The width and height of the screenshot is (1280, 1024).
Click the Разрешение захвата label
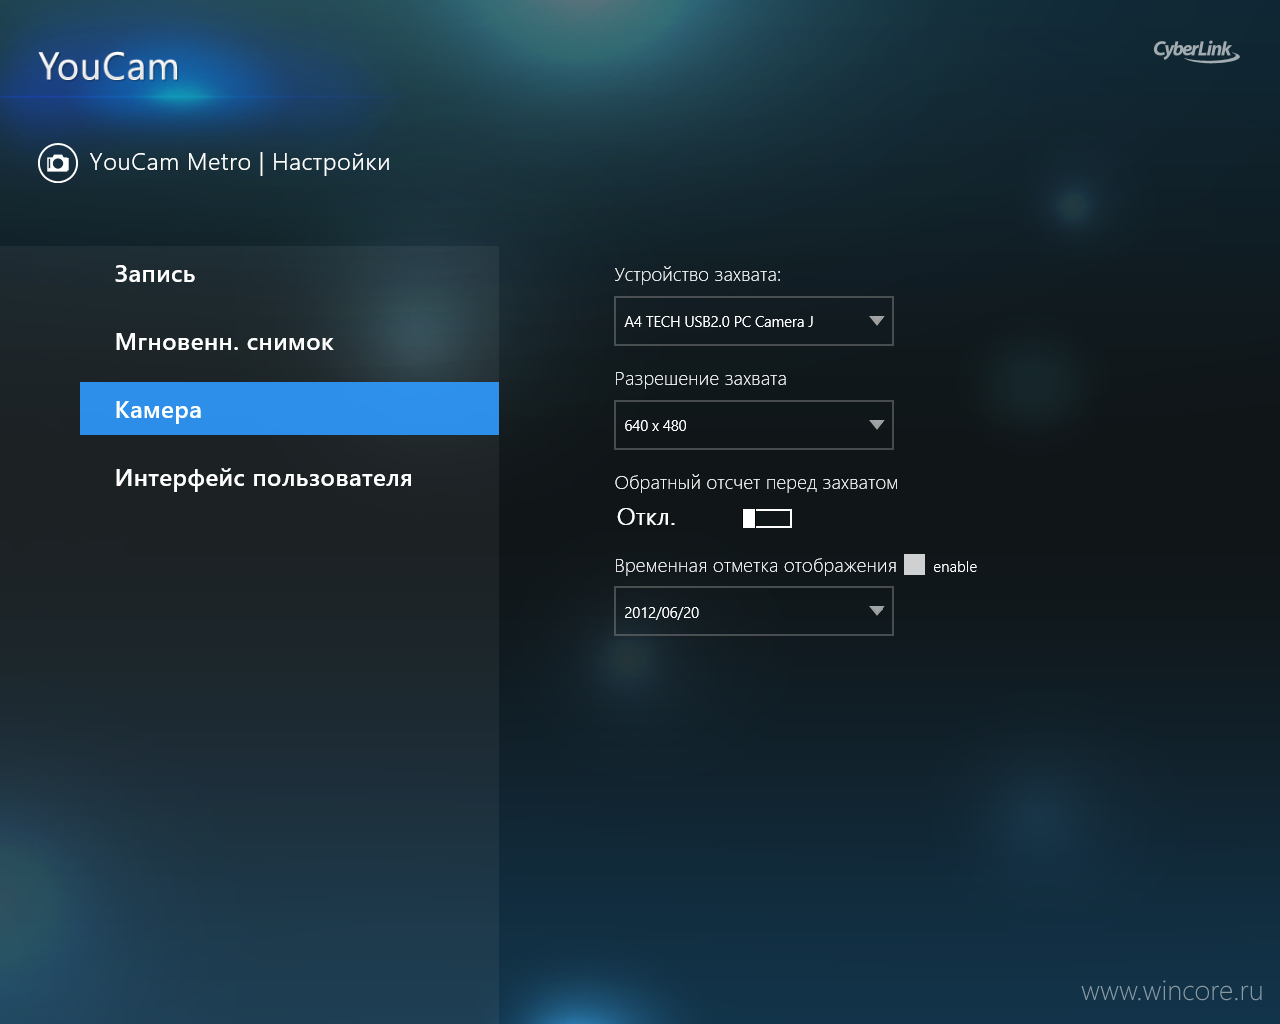pyautogui.click(x=700, y=379)
